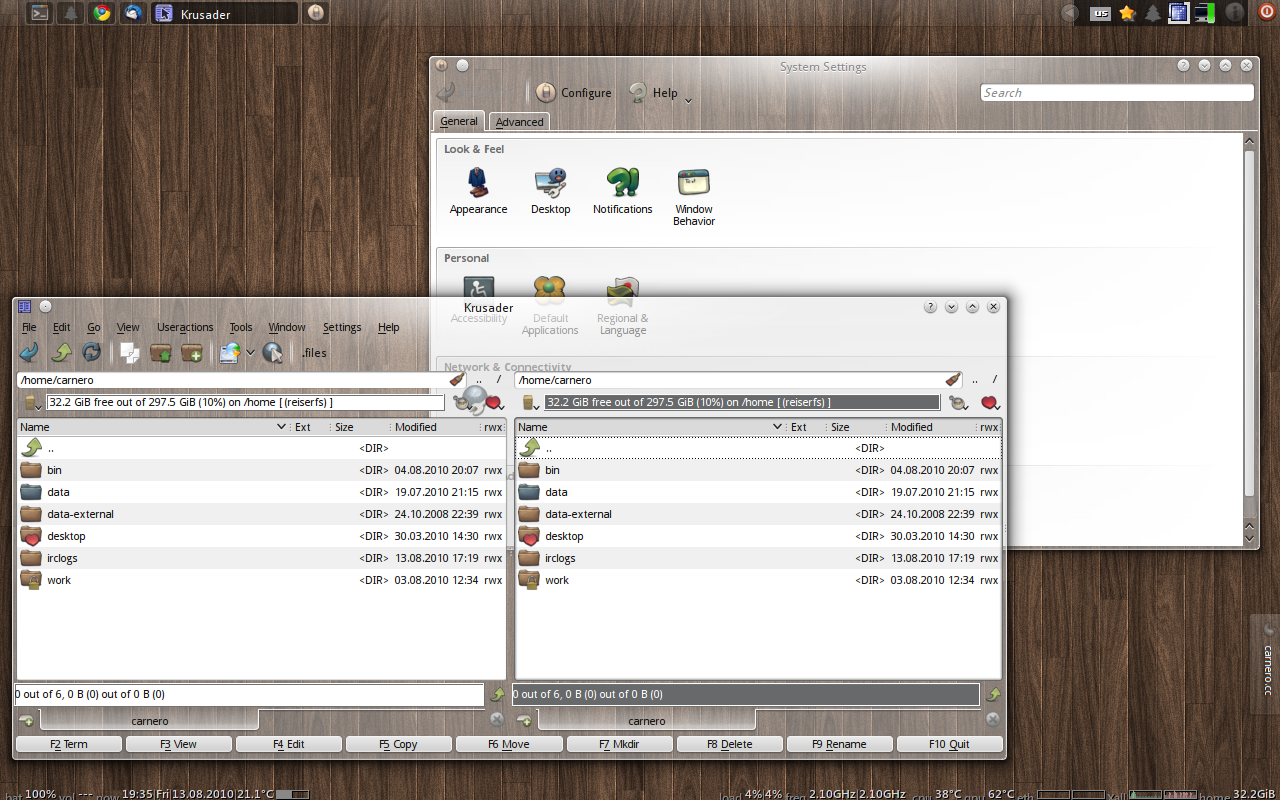Launch Chrome from top panel
The image size is (1280, 800).
pos(100,13)
